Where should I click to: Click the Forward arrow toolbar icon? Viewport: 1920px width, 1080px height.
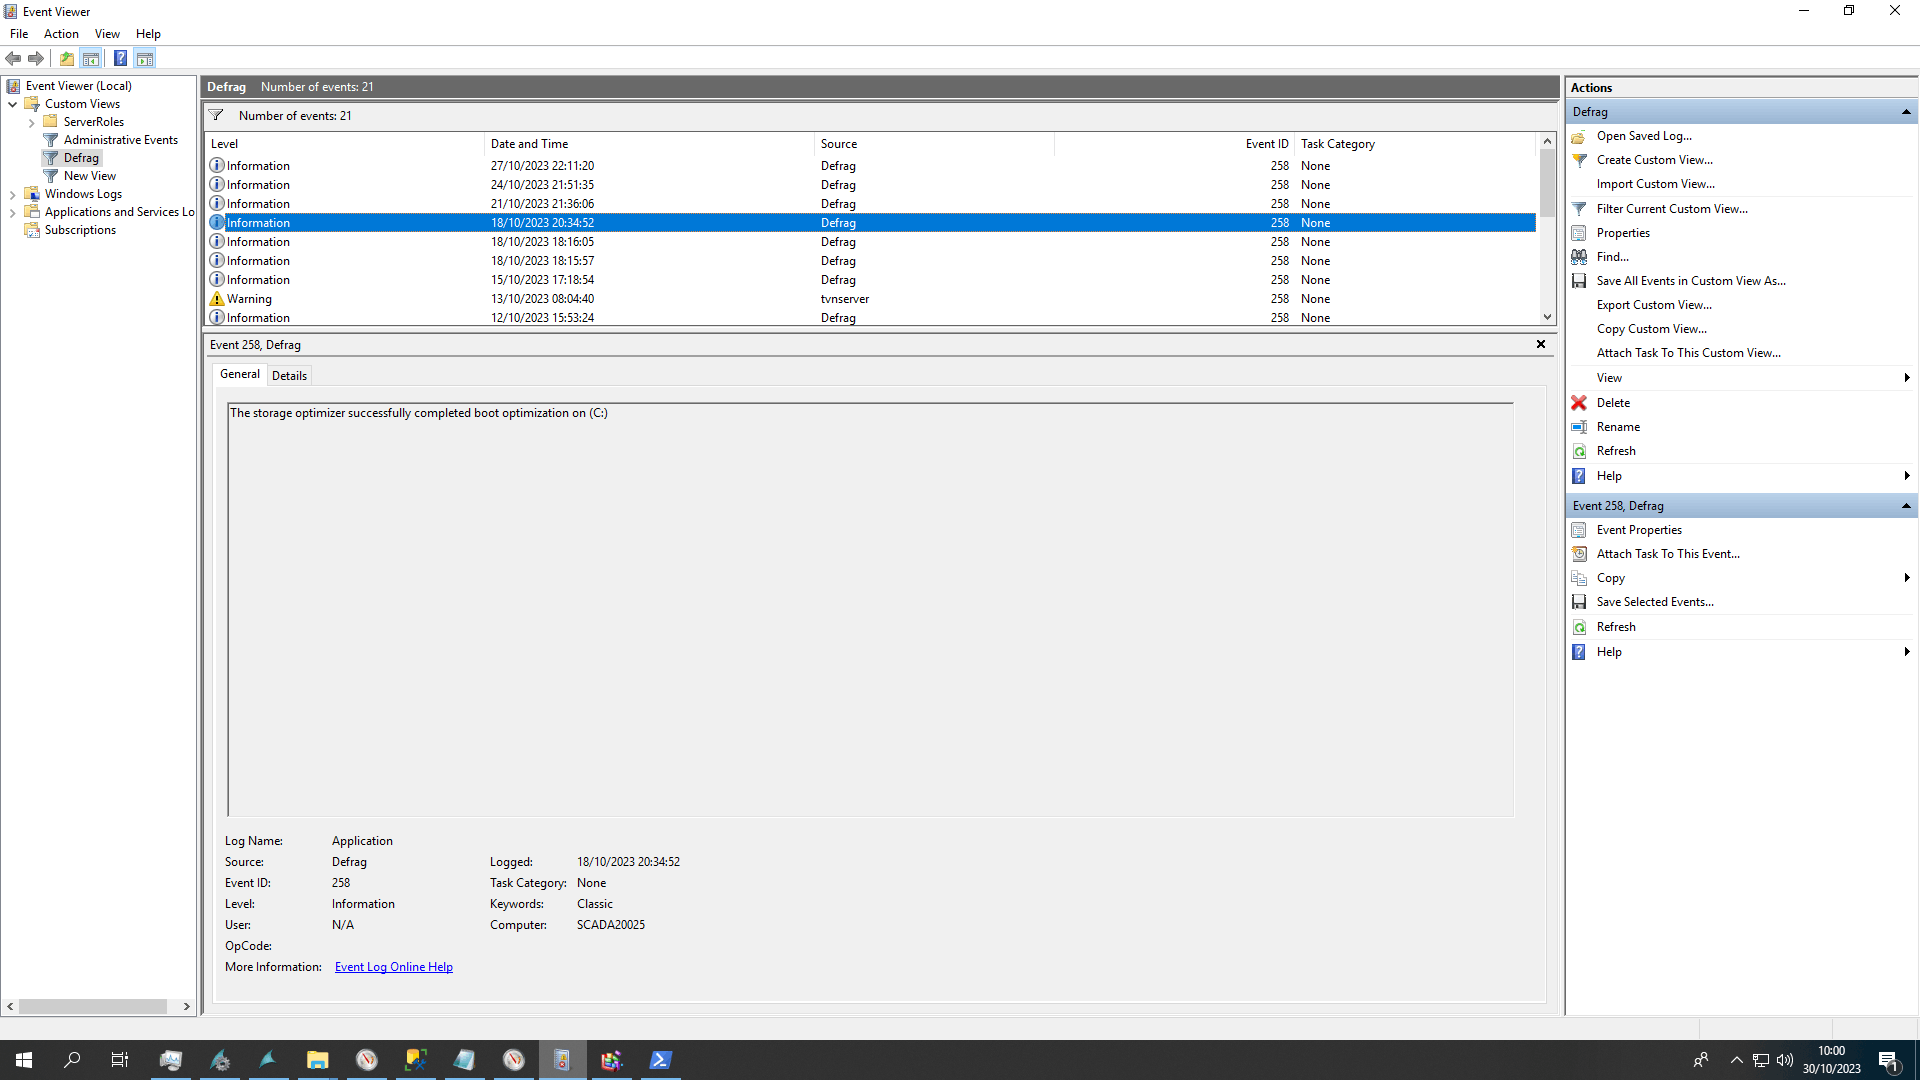point(36,58)
